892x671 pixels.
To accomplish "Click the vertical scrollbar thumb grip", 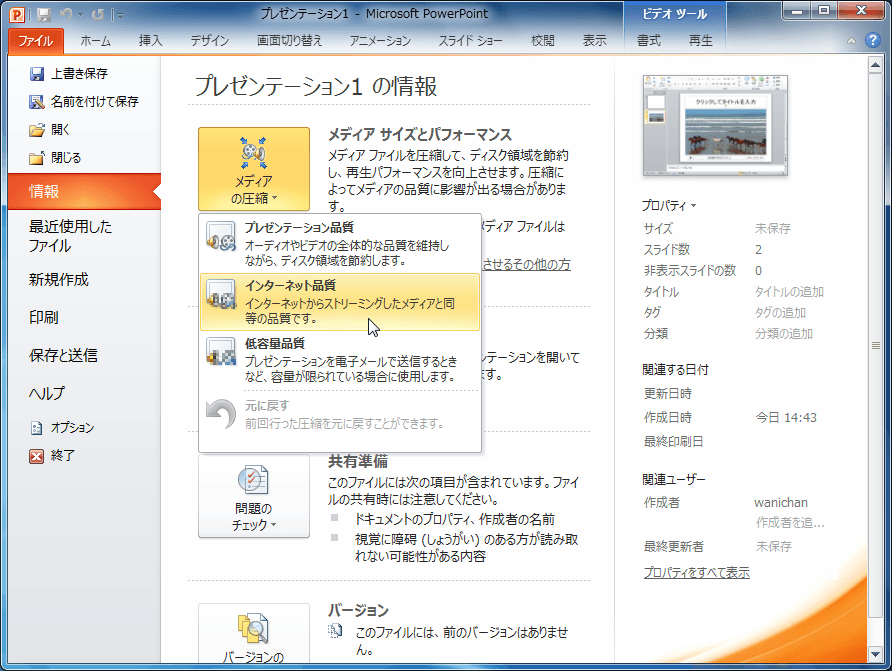I will (876, 345).
